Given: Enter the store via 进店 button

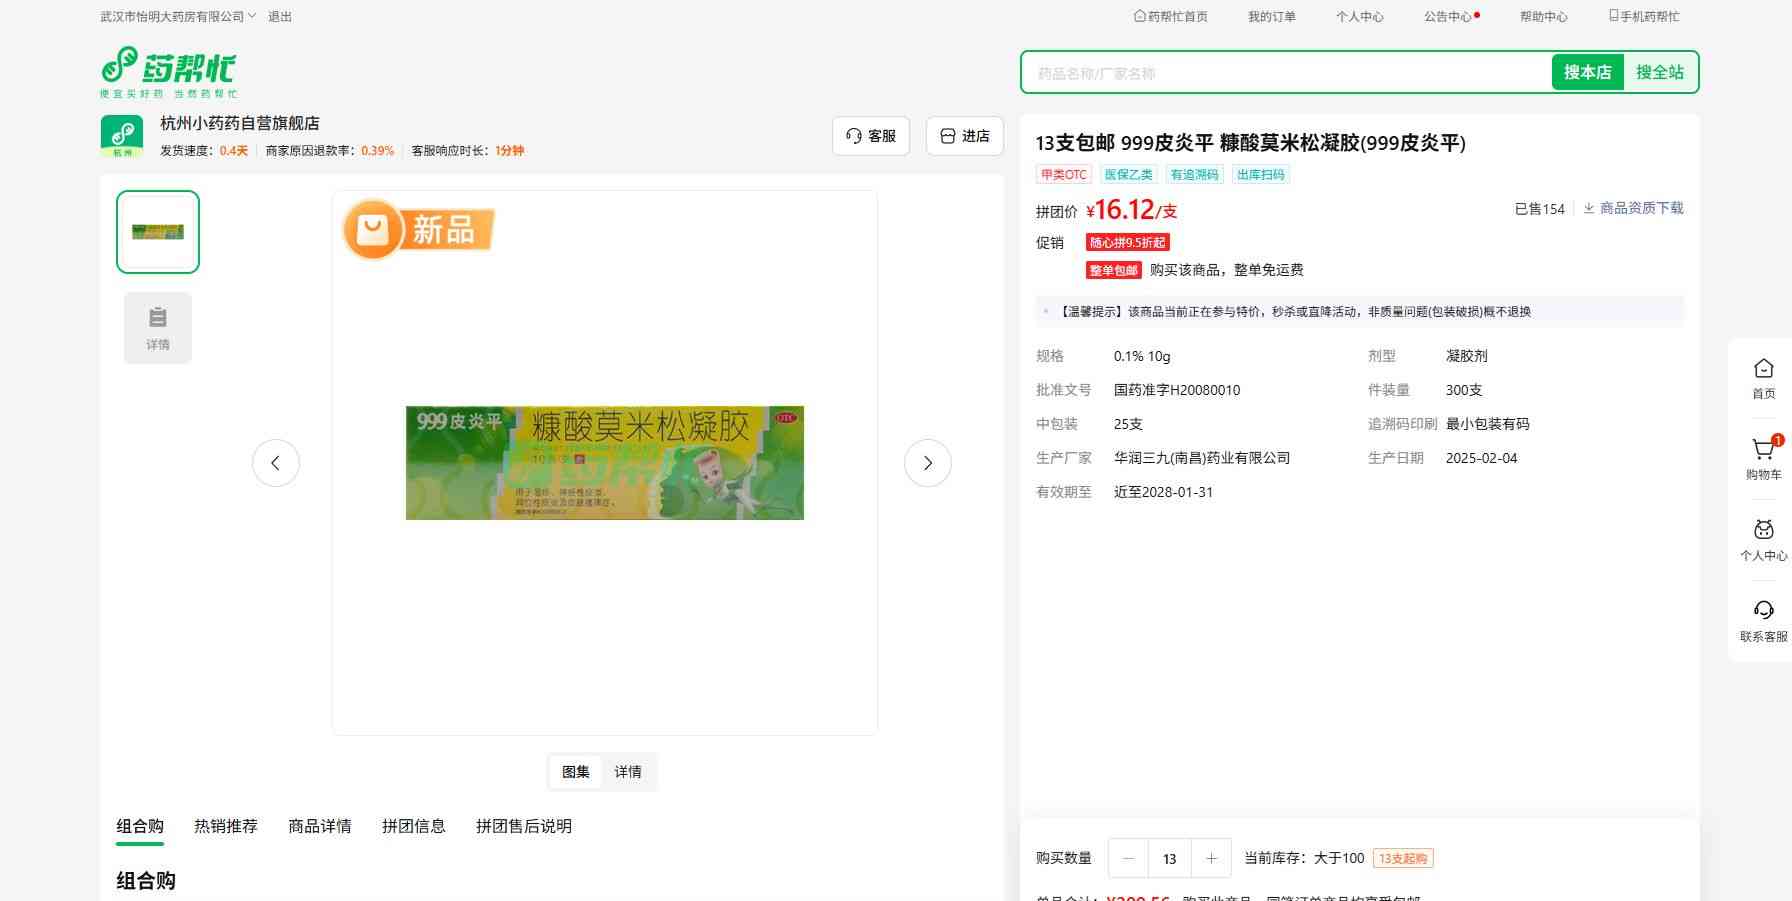Looking at the screenshot, I should click(964, 136).
